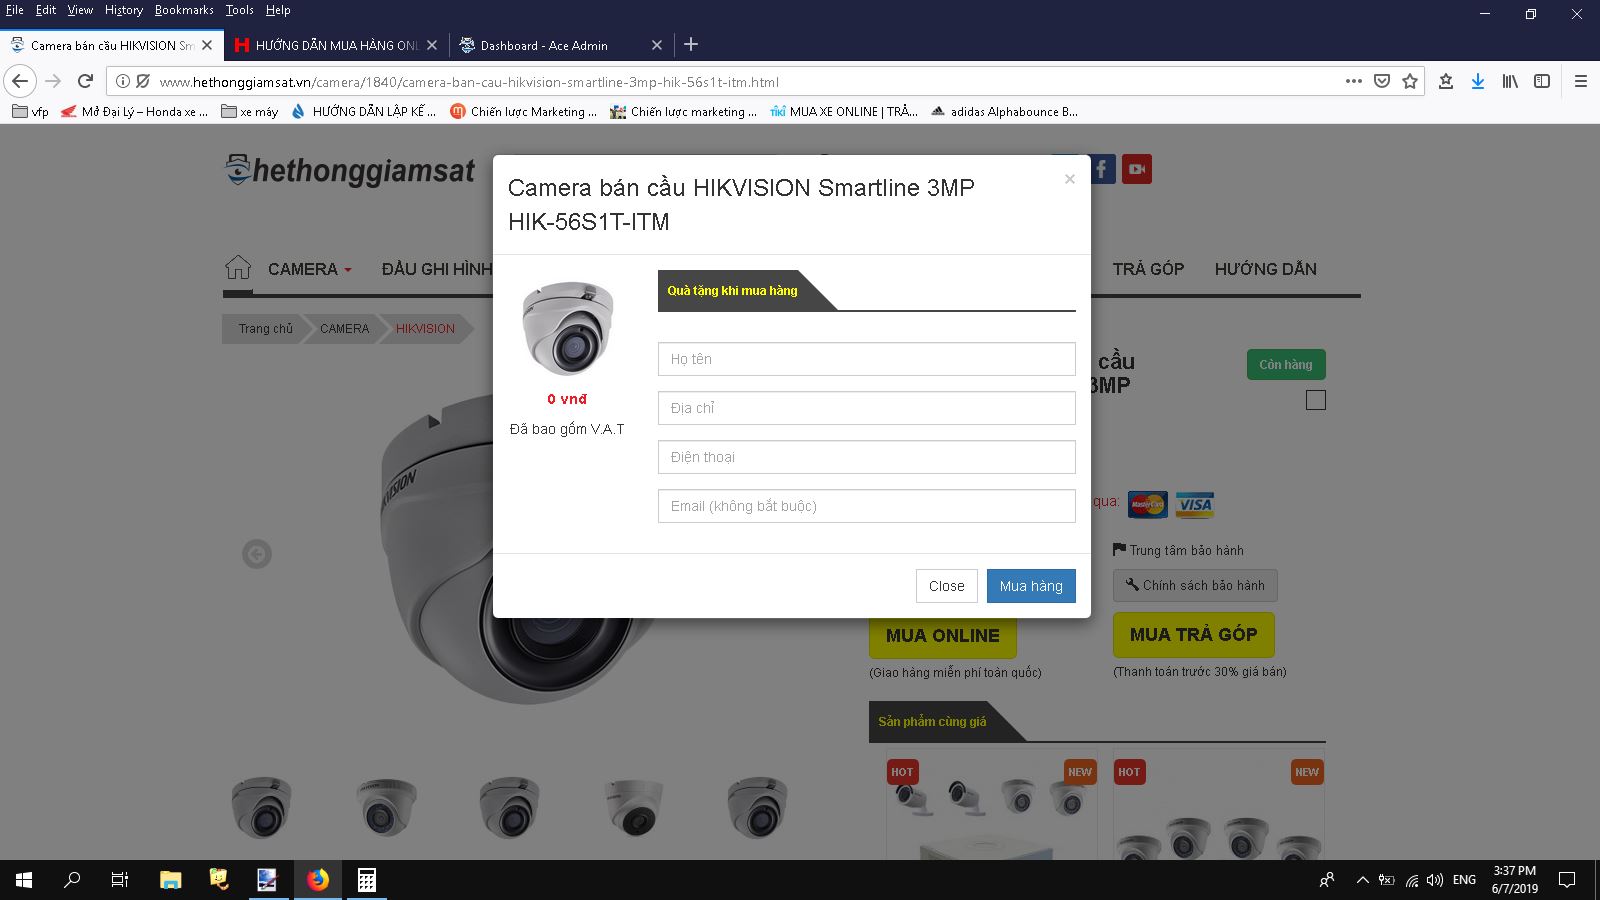The height and width of the screenshot is (900, 1600).
Task: Click the Địa chỉ input field
Action: click(x=867, y=408)
